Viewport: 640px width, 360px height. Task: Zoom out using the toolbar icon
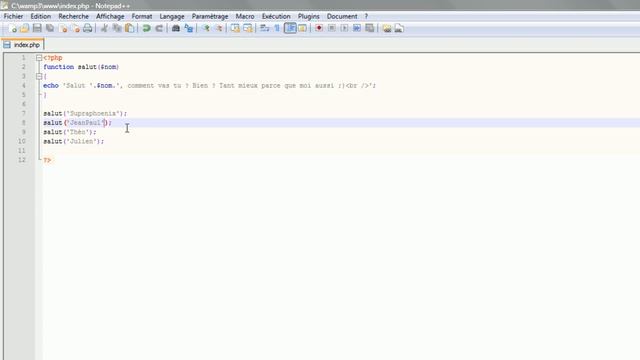(x=219, y=28)
